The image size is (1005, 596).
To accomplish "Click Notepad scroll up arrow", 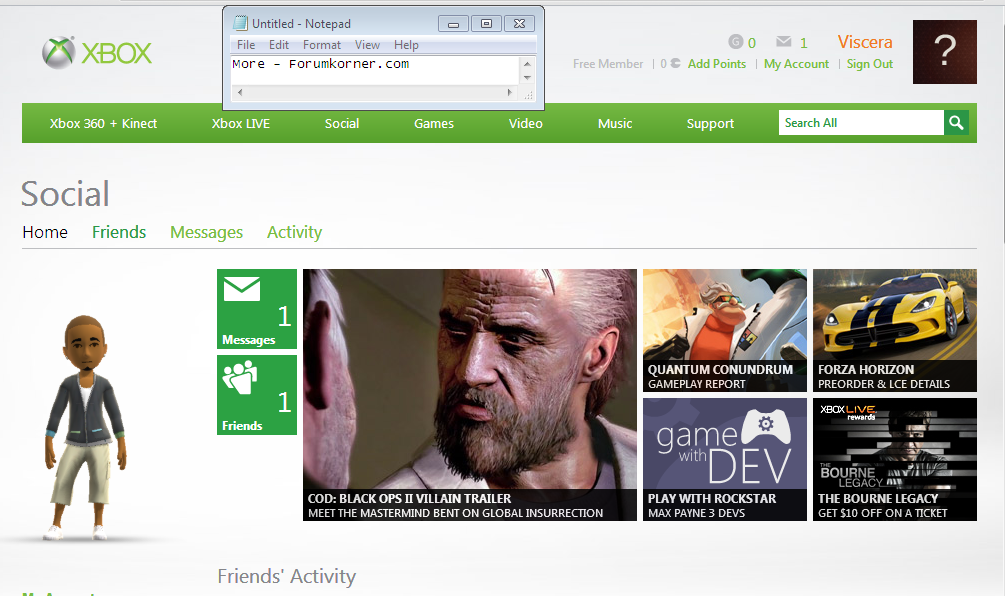I will pyautogui.click(x=527, y=63).
